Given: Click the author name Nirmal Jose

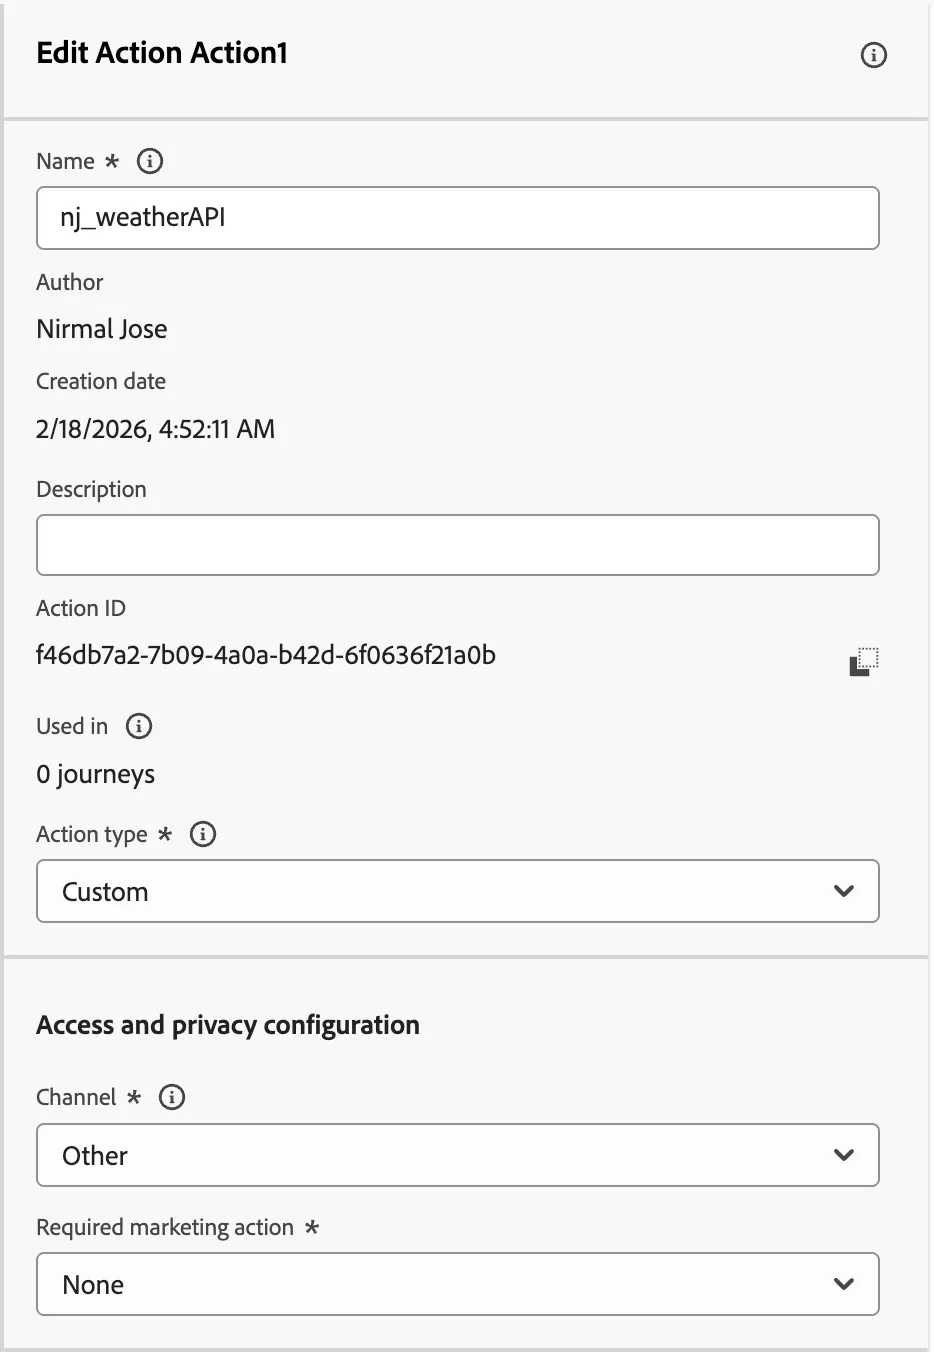Looking at the screenshot, I should (102, 329).
